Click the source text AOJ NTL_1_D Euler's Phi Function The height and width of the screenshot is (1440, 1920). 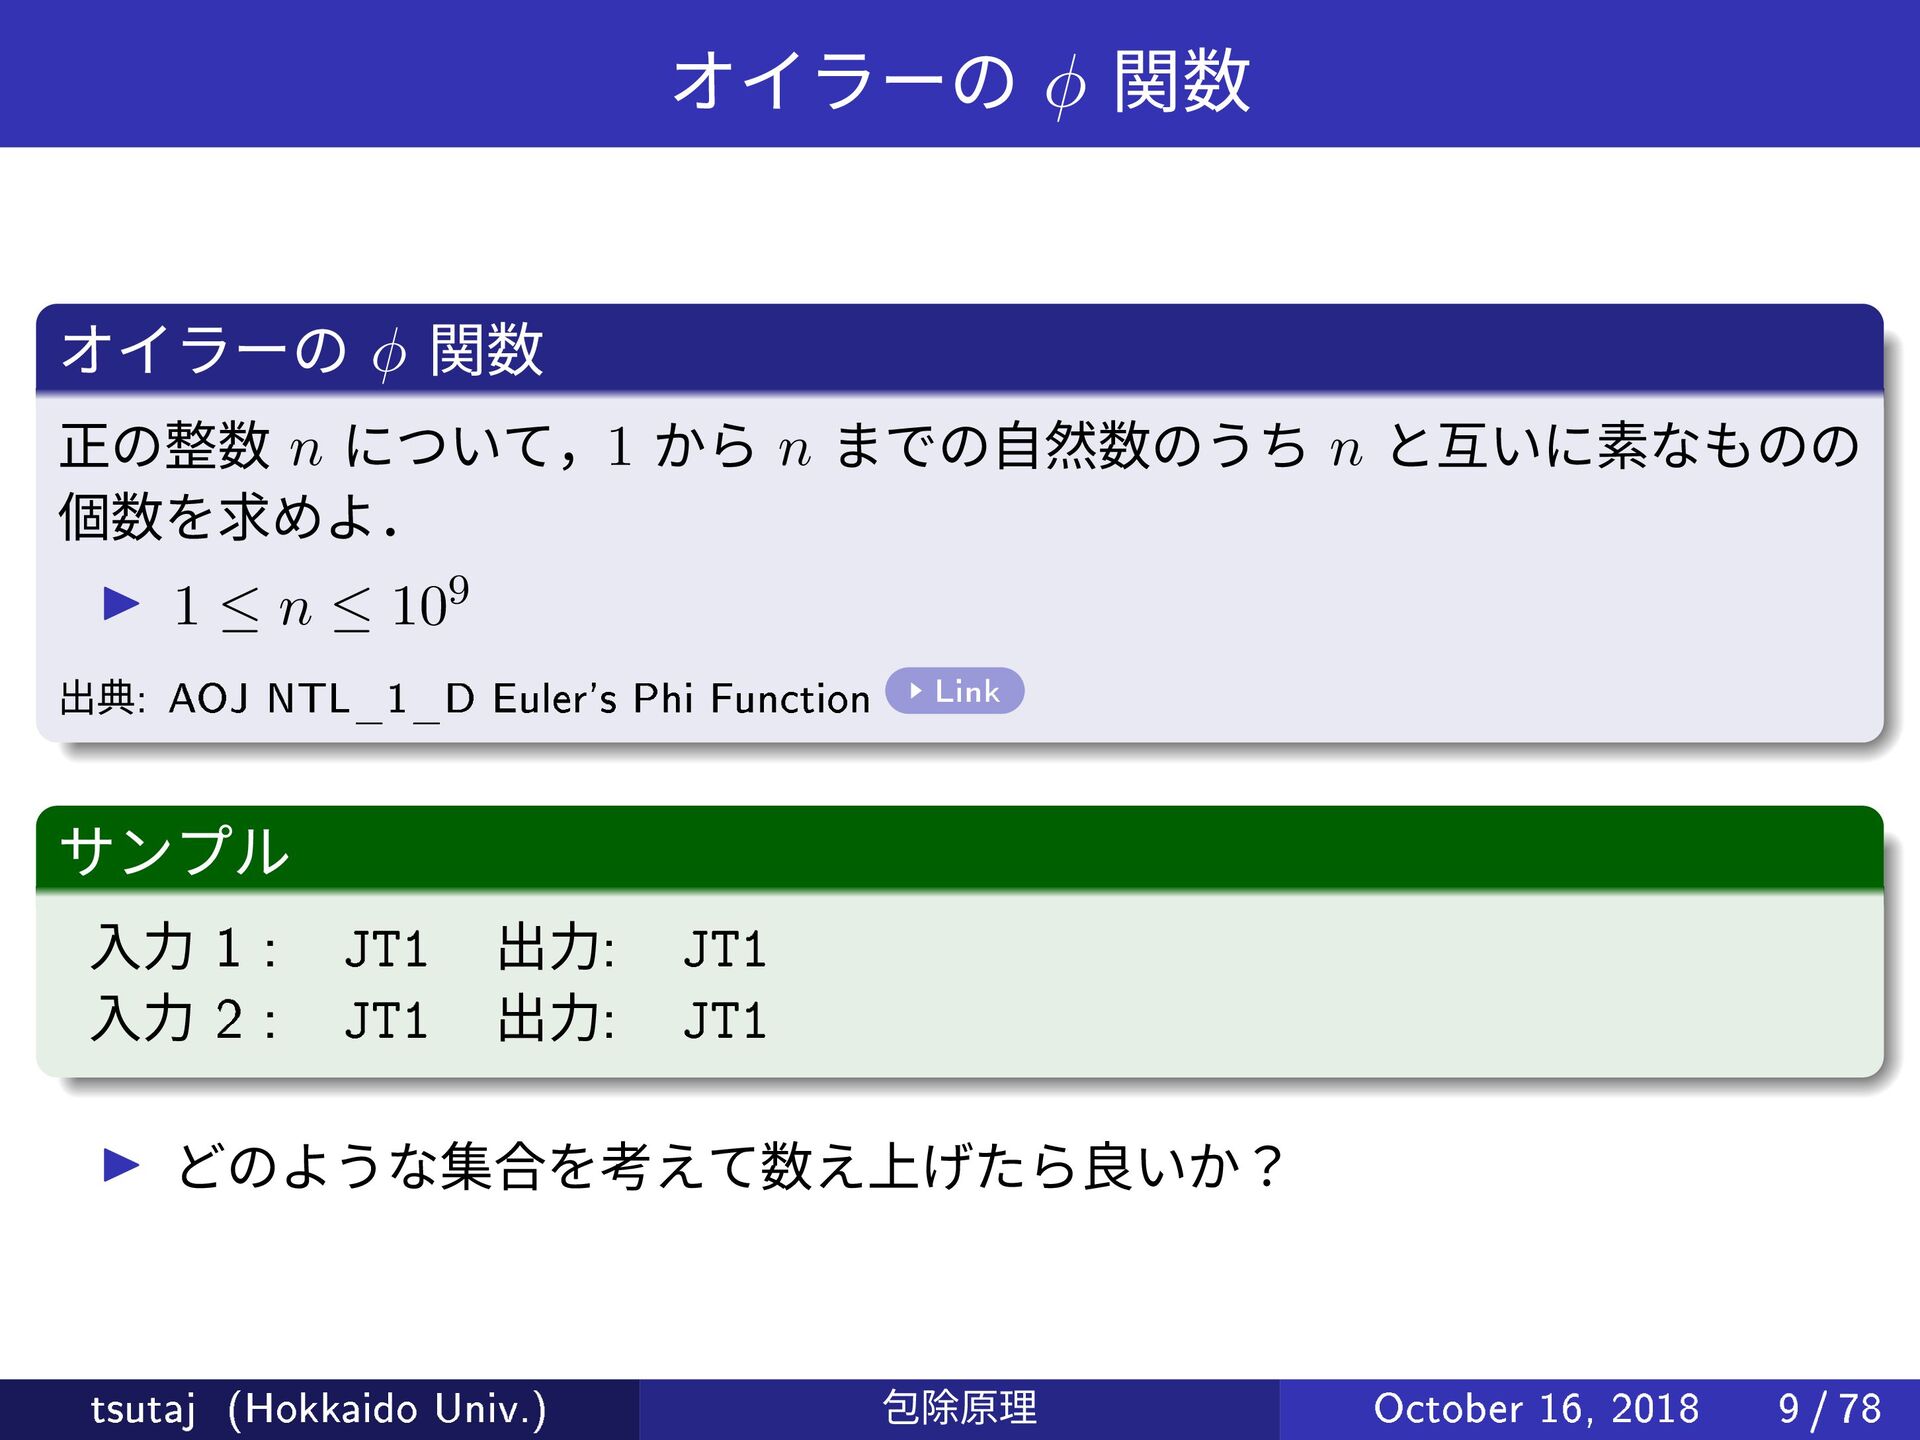coord(518,699)
